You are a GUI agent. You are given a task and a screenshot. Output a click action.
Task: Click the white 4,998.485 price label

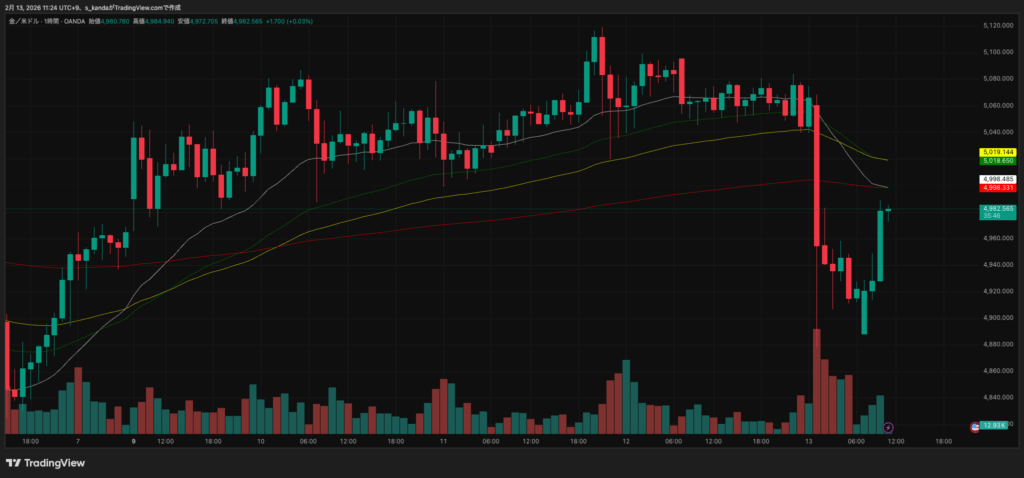[x=998, y=179]
